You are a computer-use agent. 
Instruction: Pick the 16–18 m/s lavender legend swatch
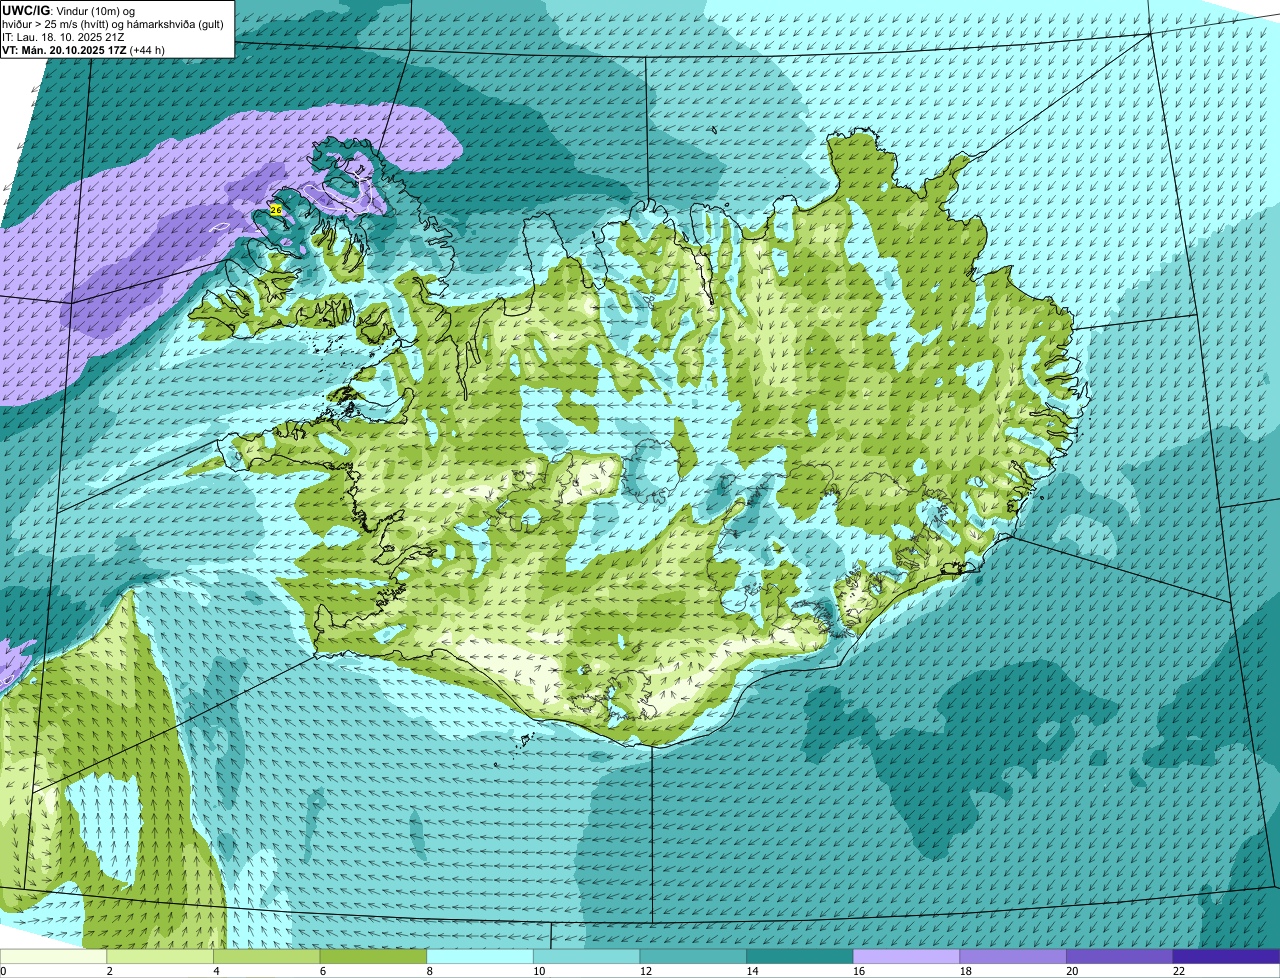pos(906,956)
